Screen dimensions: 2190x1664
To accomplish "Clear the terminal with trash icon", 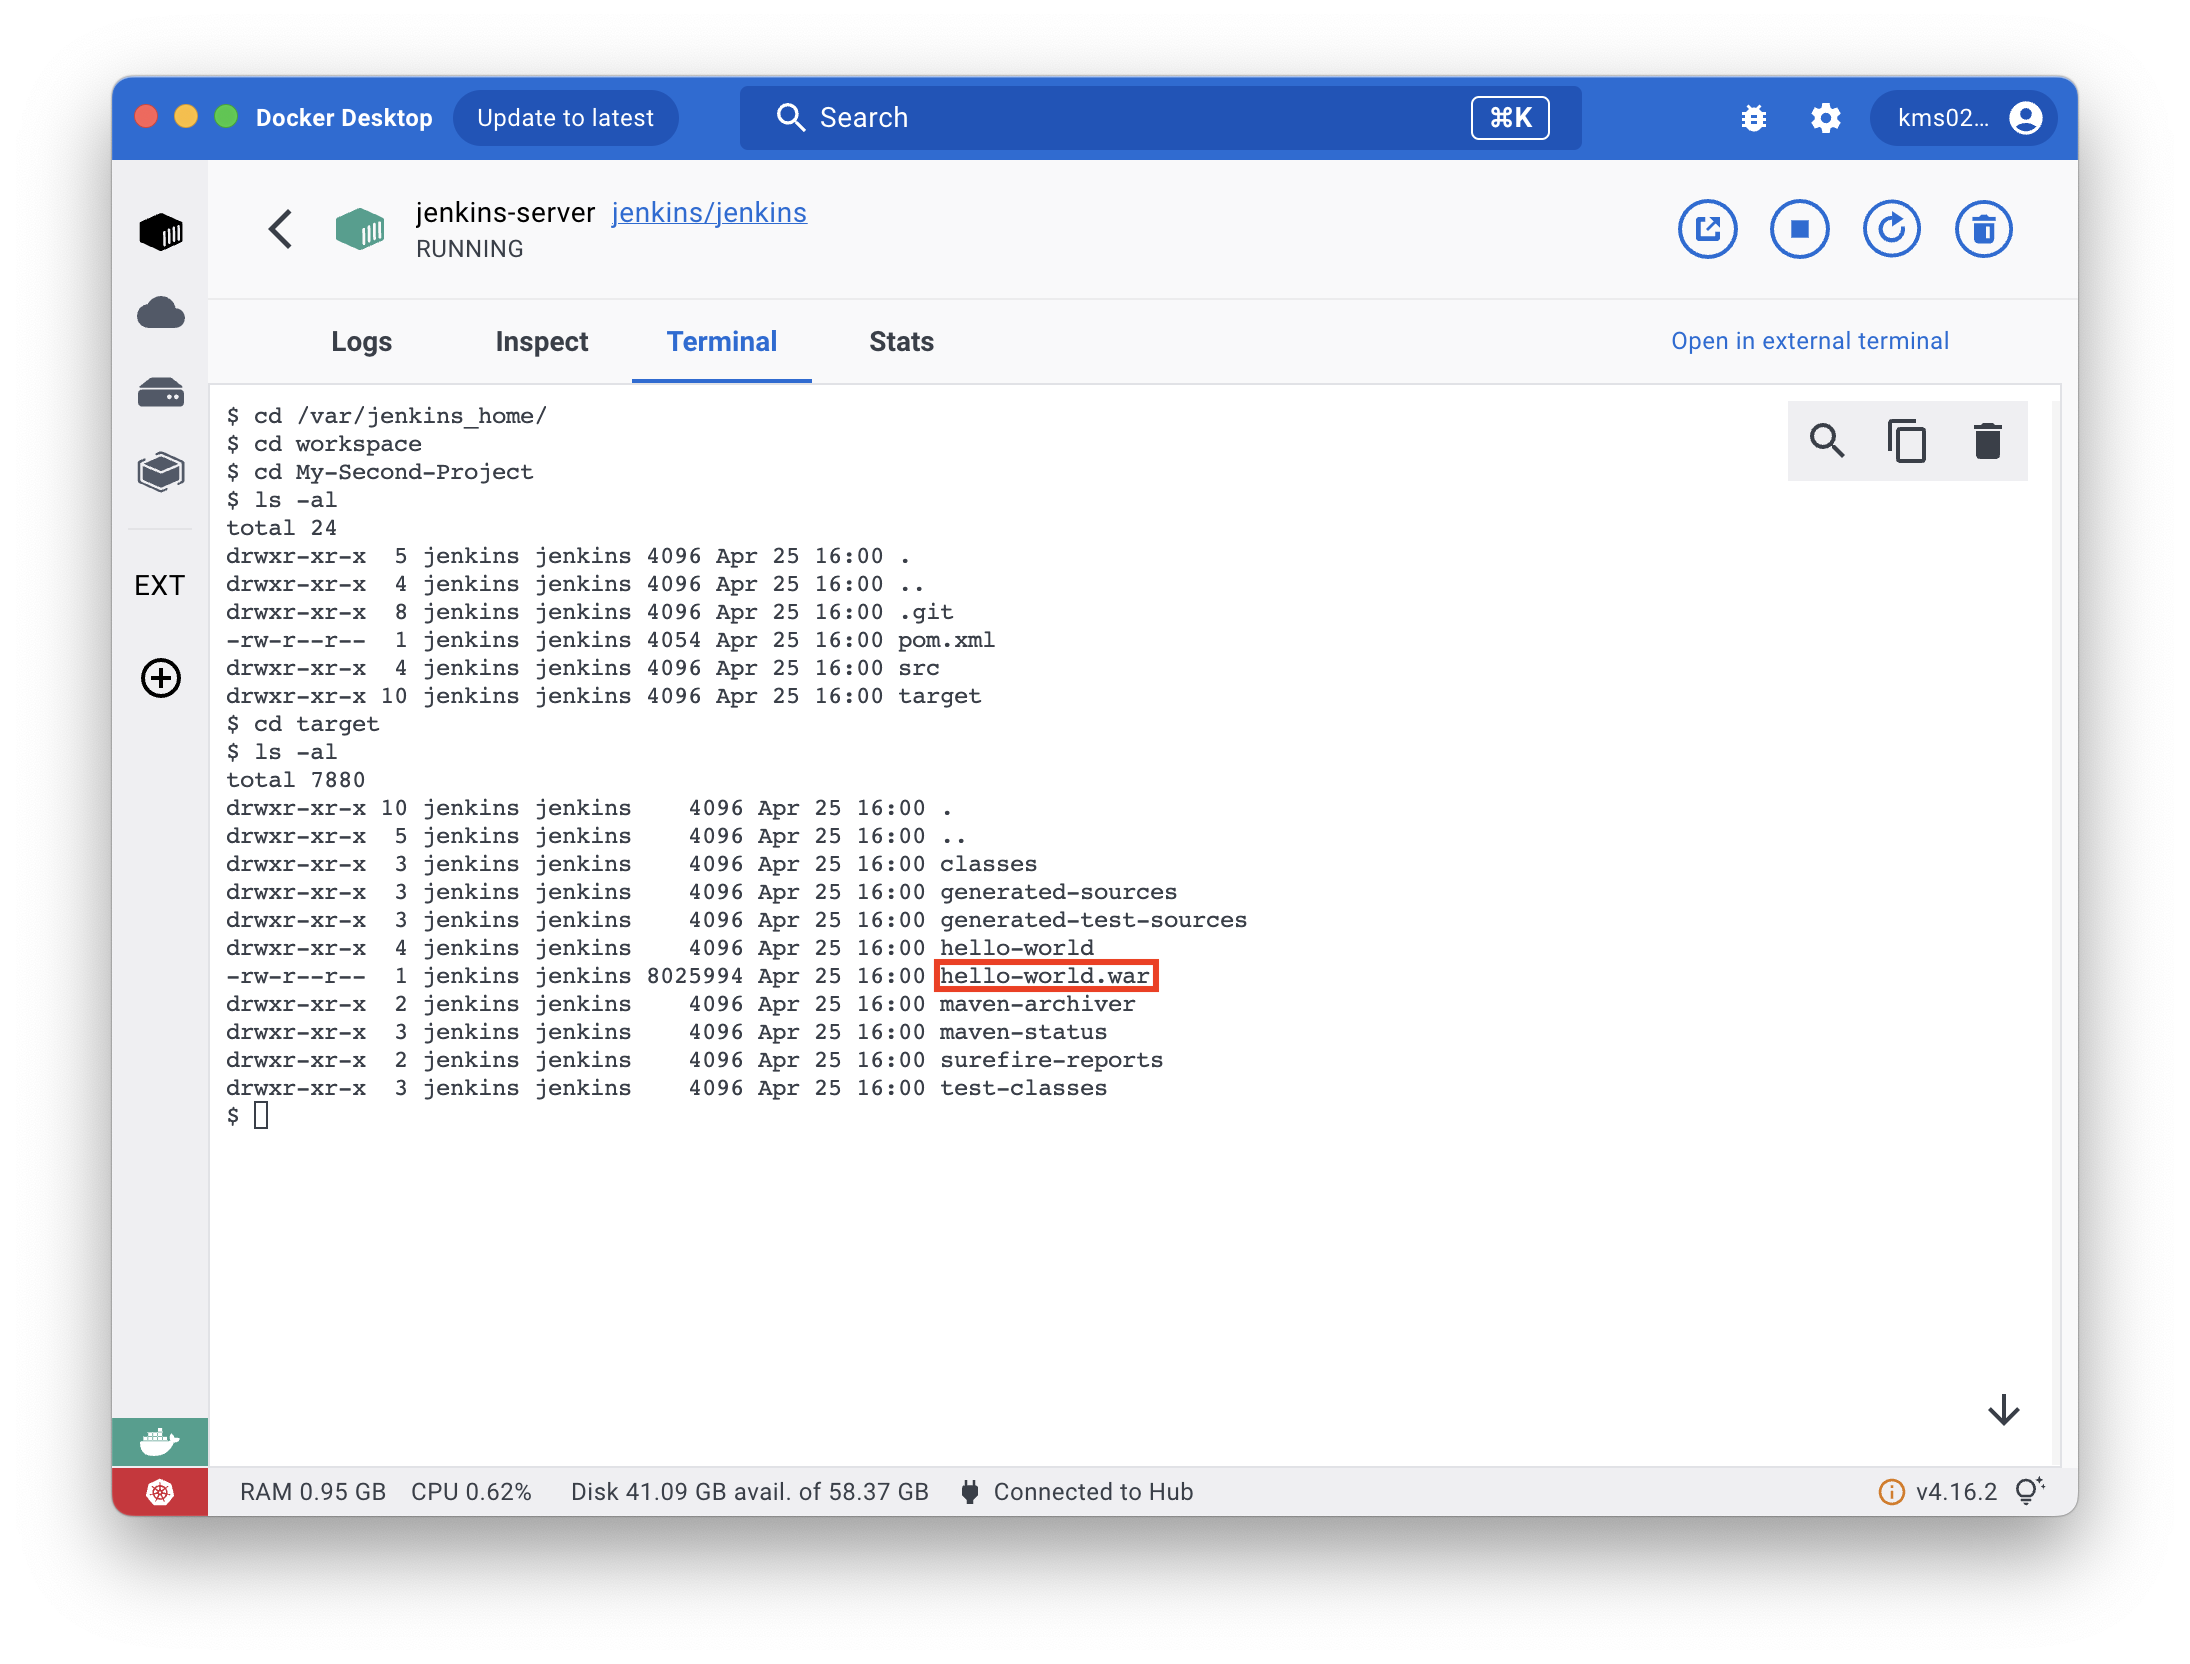I will tap(1987, 441).
